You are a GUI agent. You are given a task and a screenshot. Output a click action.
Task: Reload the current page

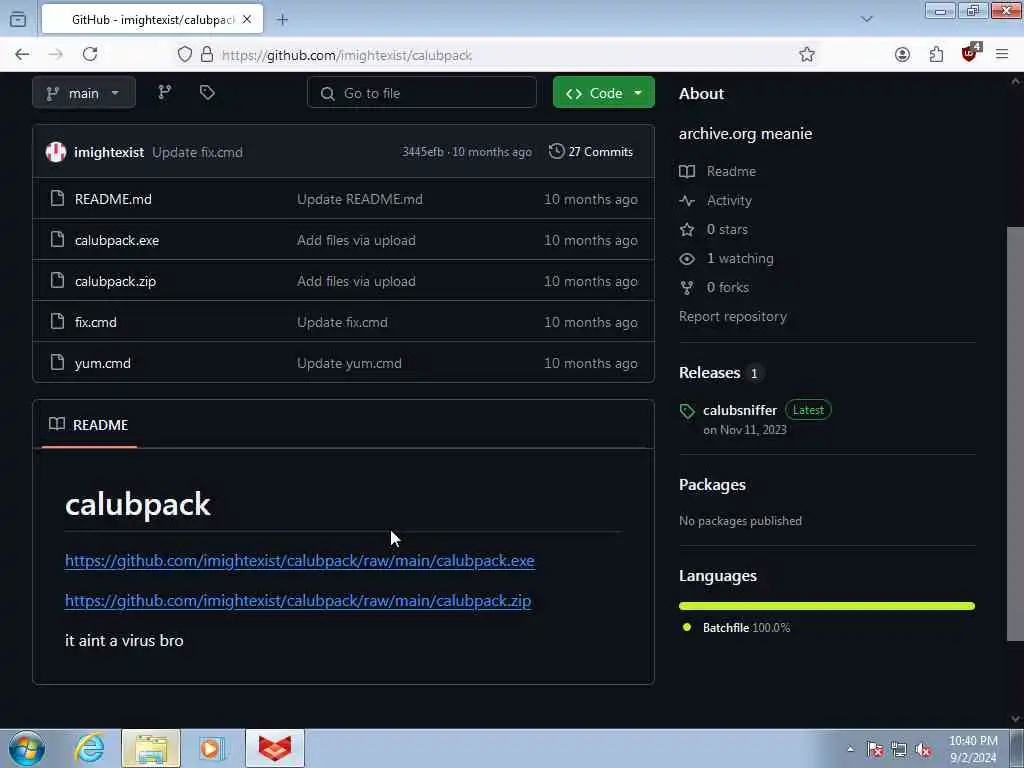[x=90, y=54]
